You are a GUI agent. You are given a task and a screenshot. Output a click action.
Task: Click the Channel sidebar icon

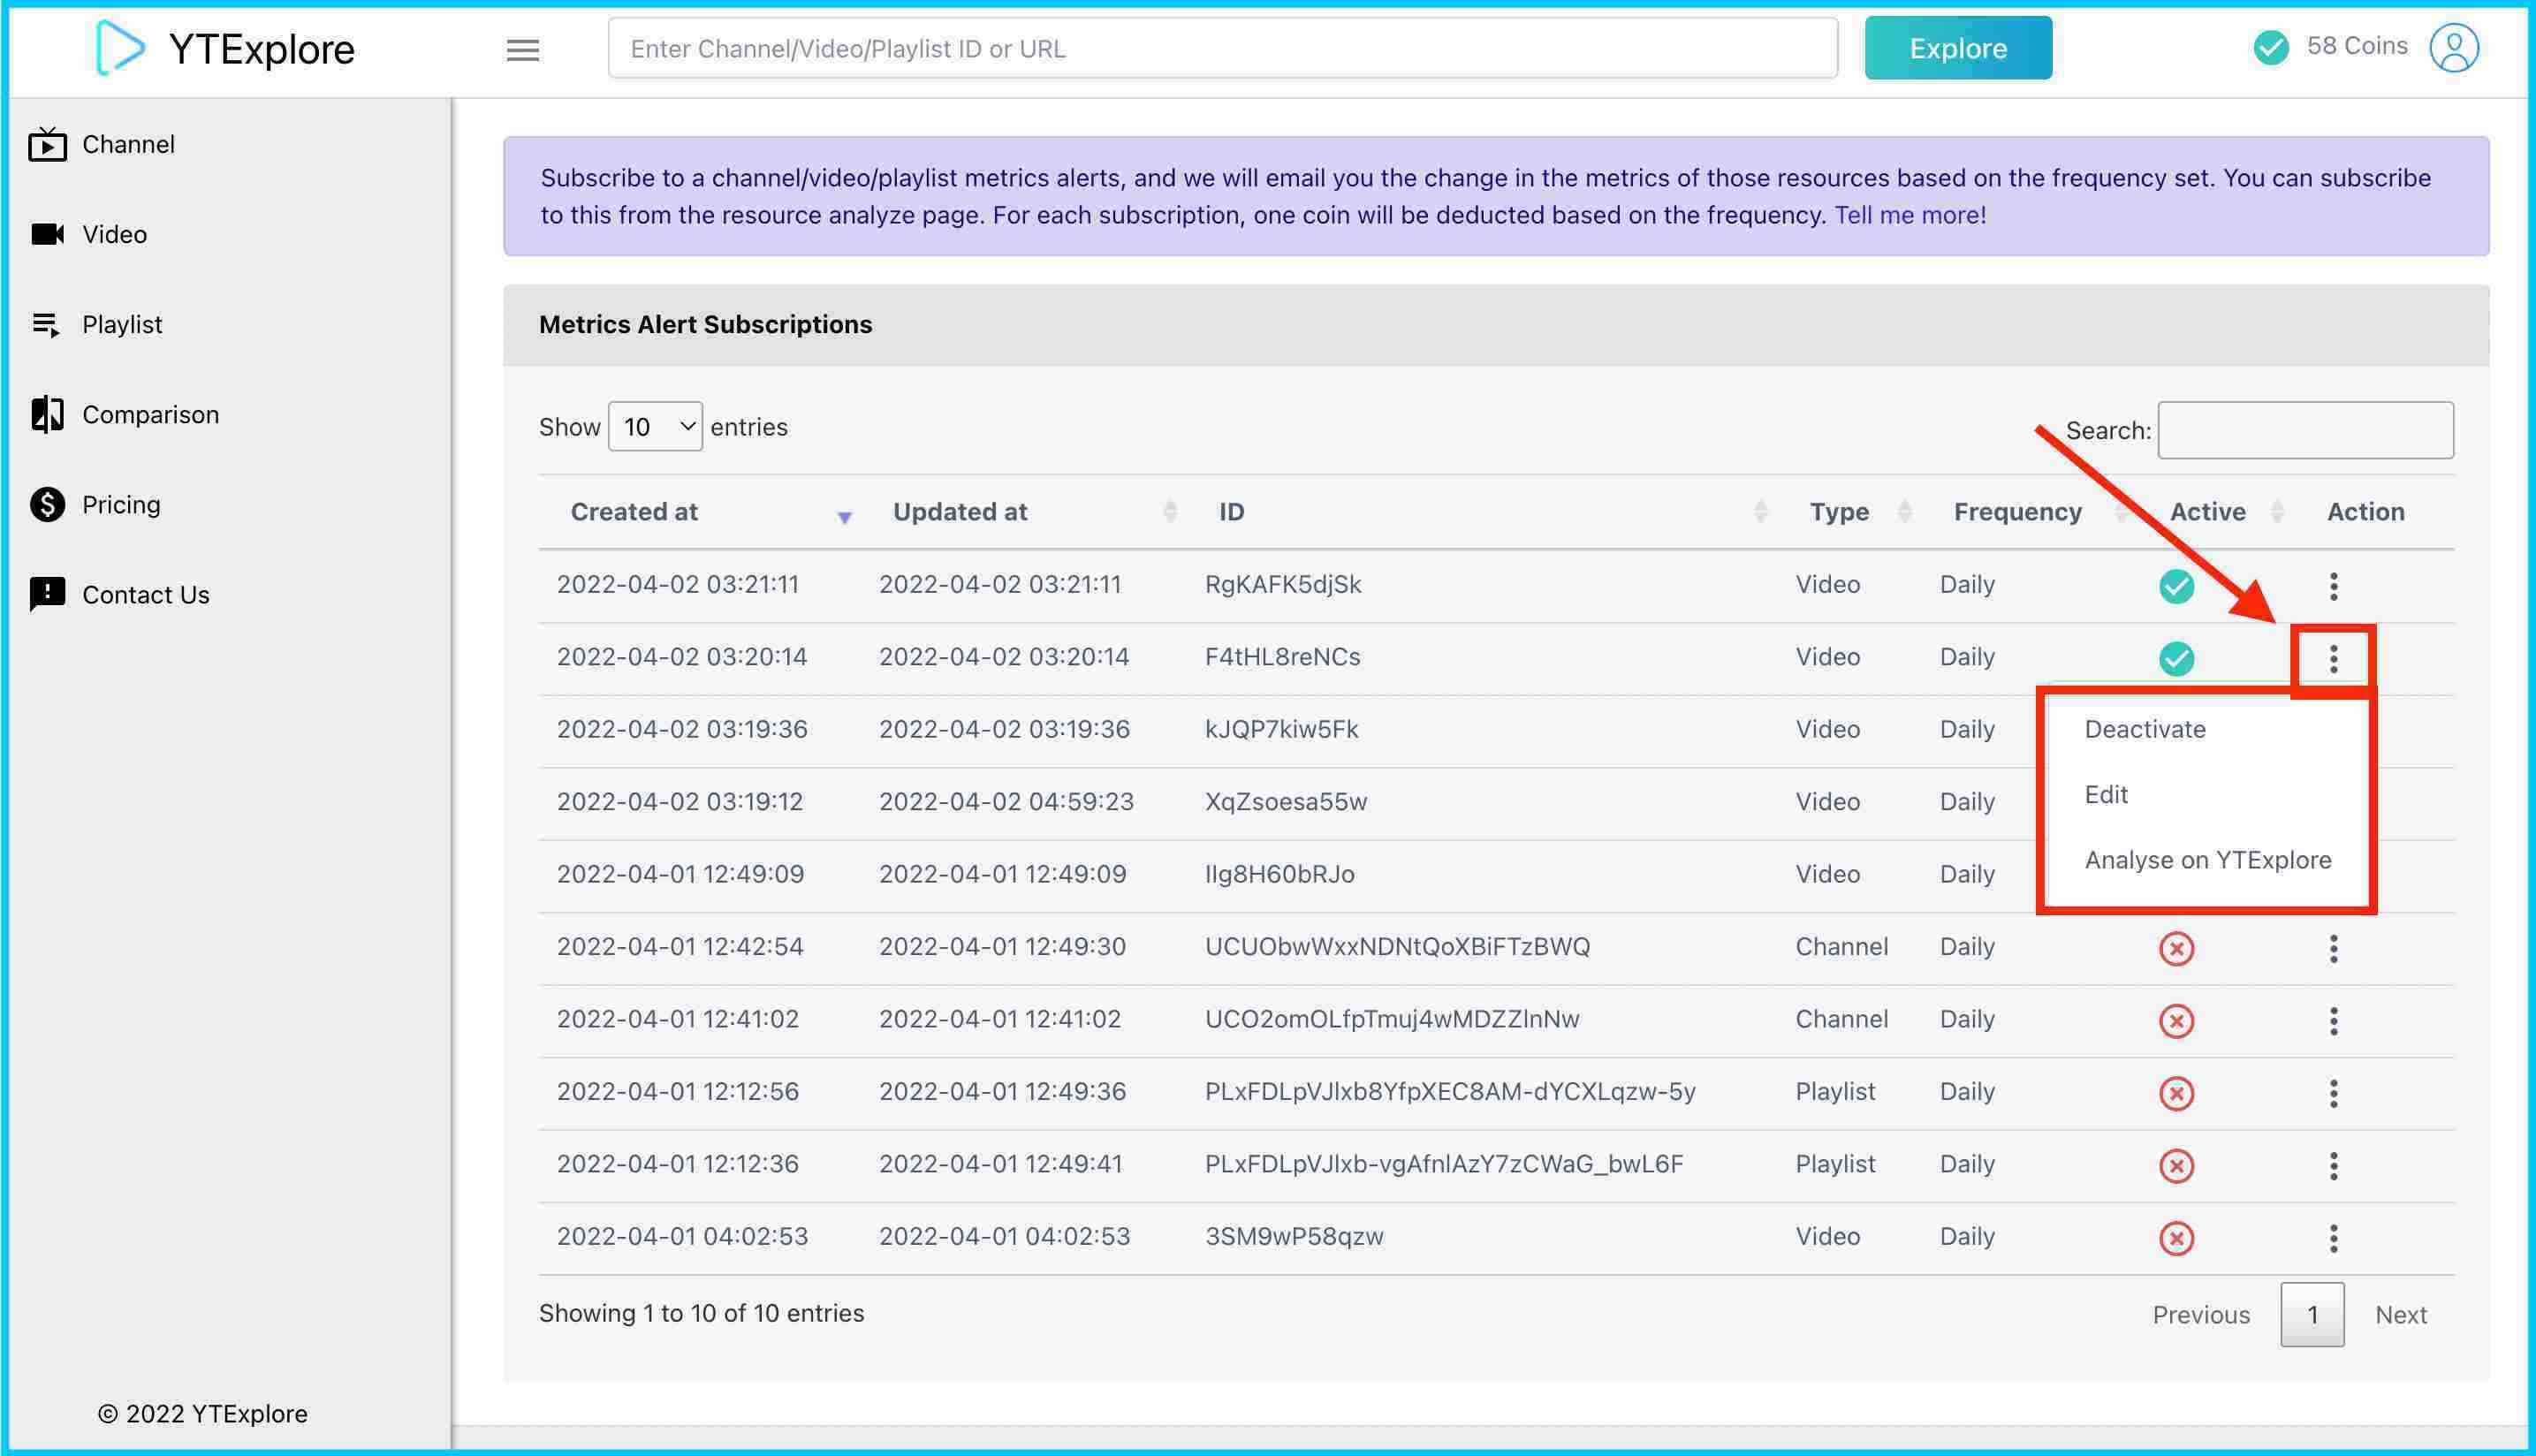click(x=47, y=143)
